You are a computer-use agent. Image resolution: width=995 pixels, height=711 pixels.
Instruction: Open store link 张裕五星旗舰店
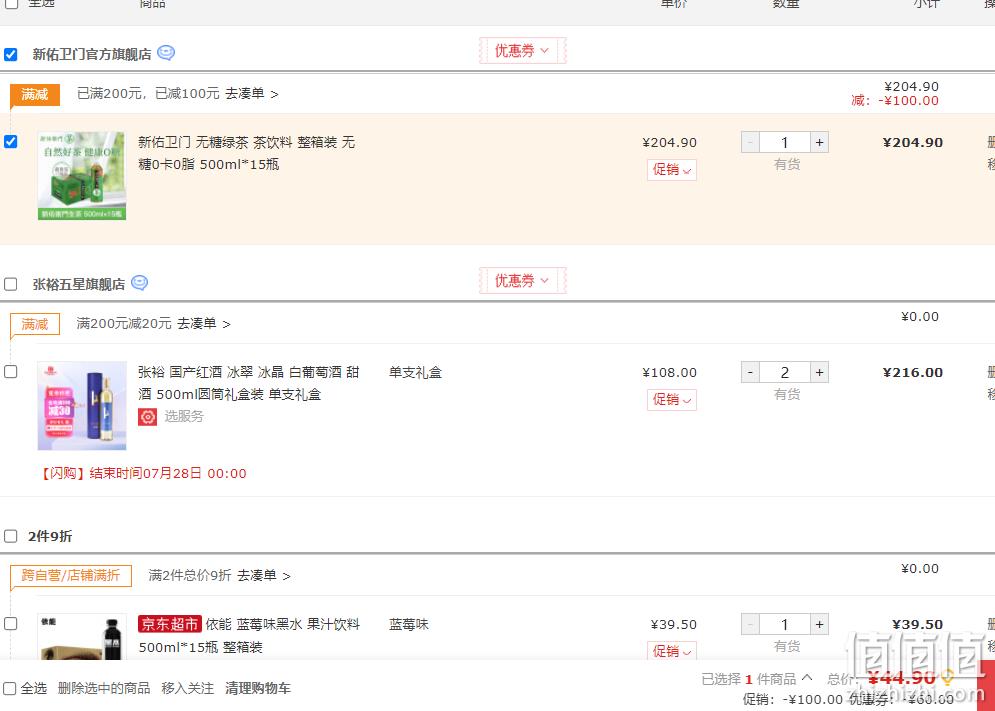(x=79, y=284)
